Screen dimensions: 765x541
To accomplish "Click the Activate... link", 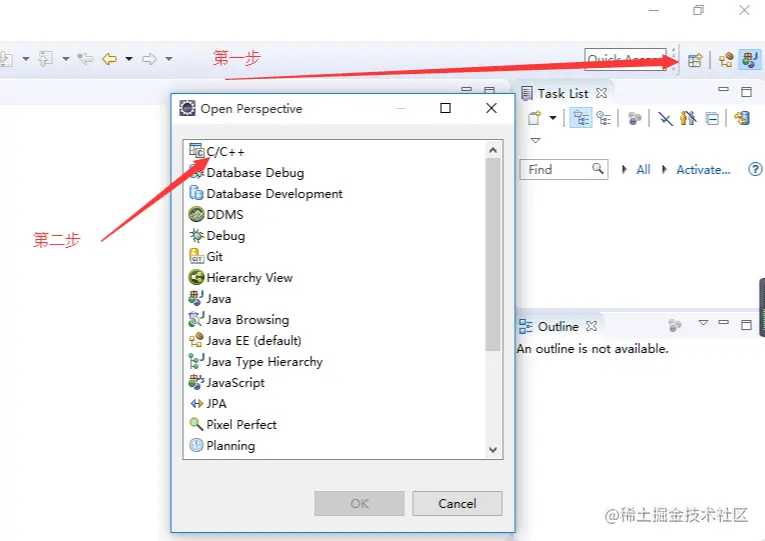I will pyautogui.click(x=703, y=169).
